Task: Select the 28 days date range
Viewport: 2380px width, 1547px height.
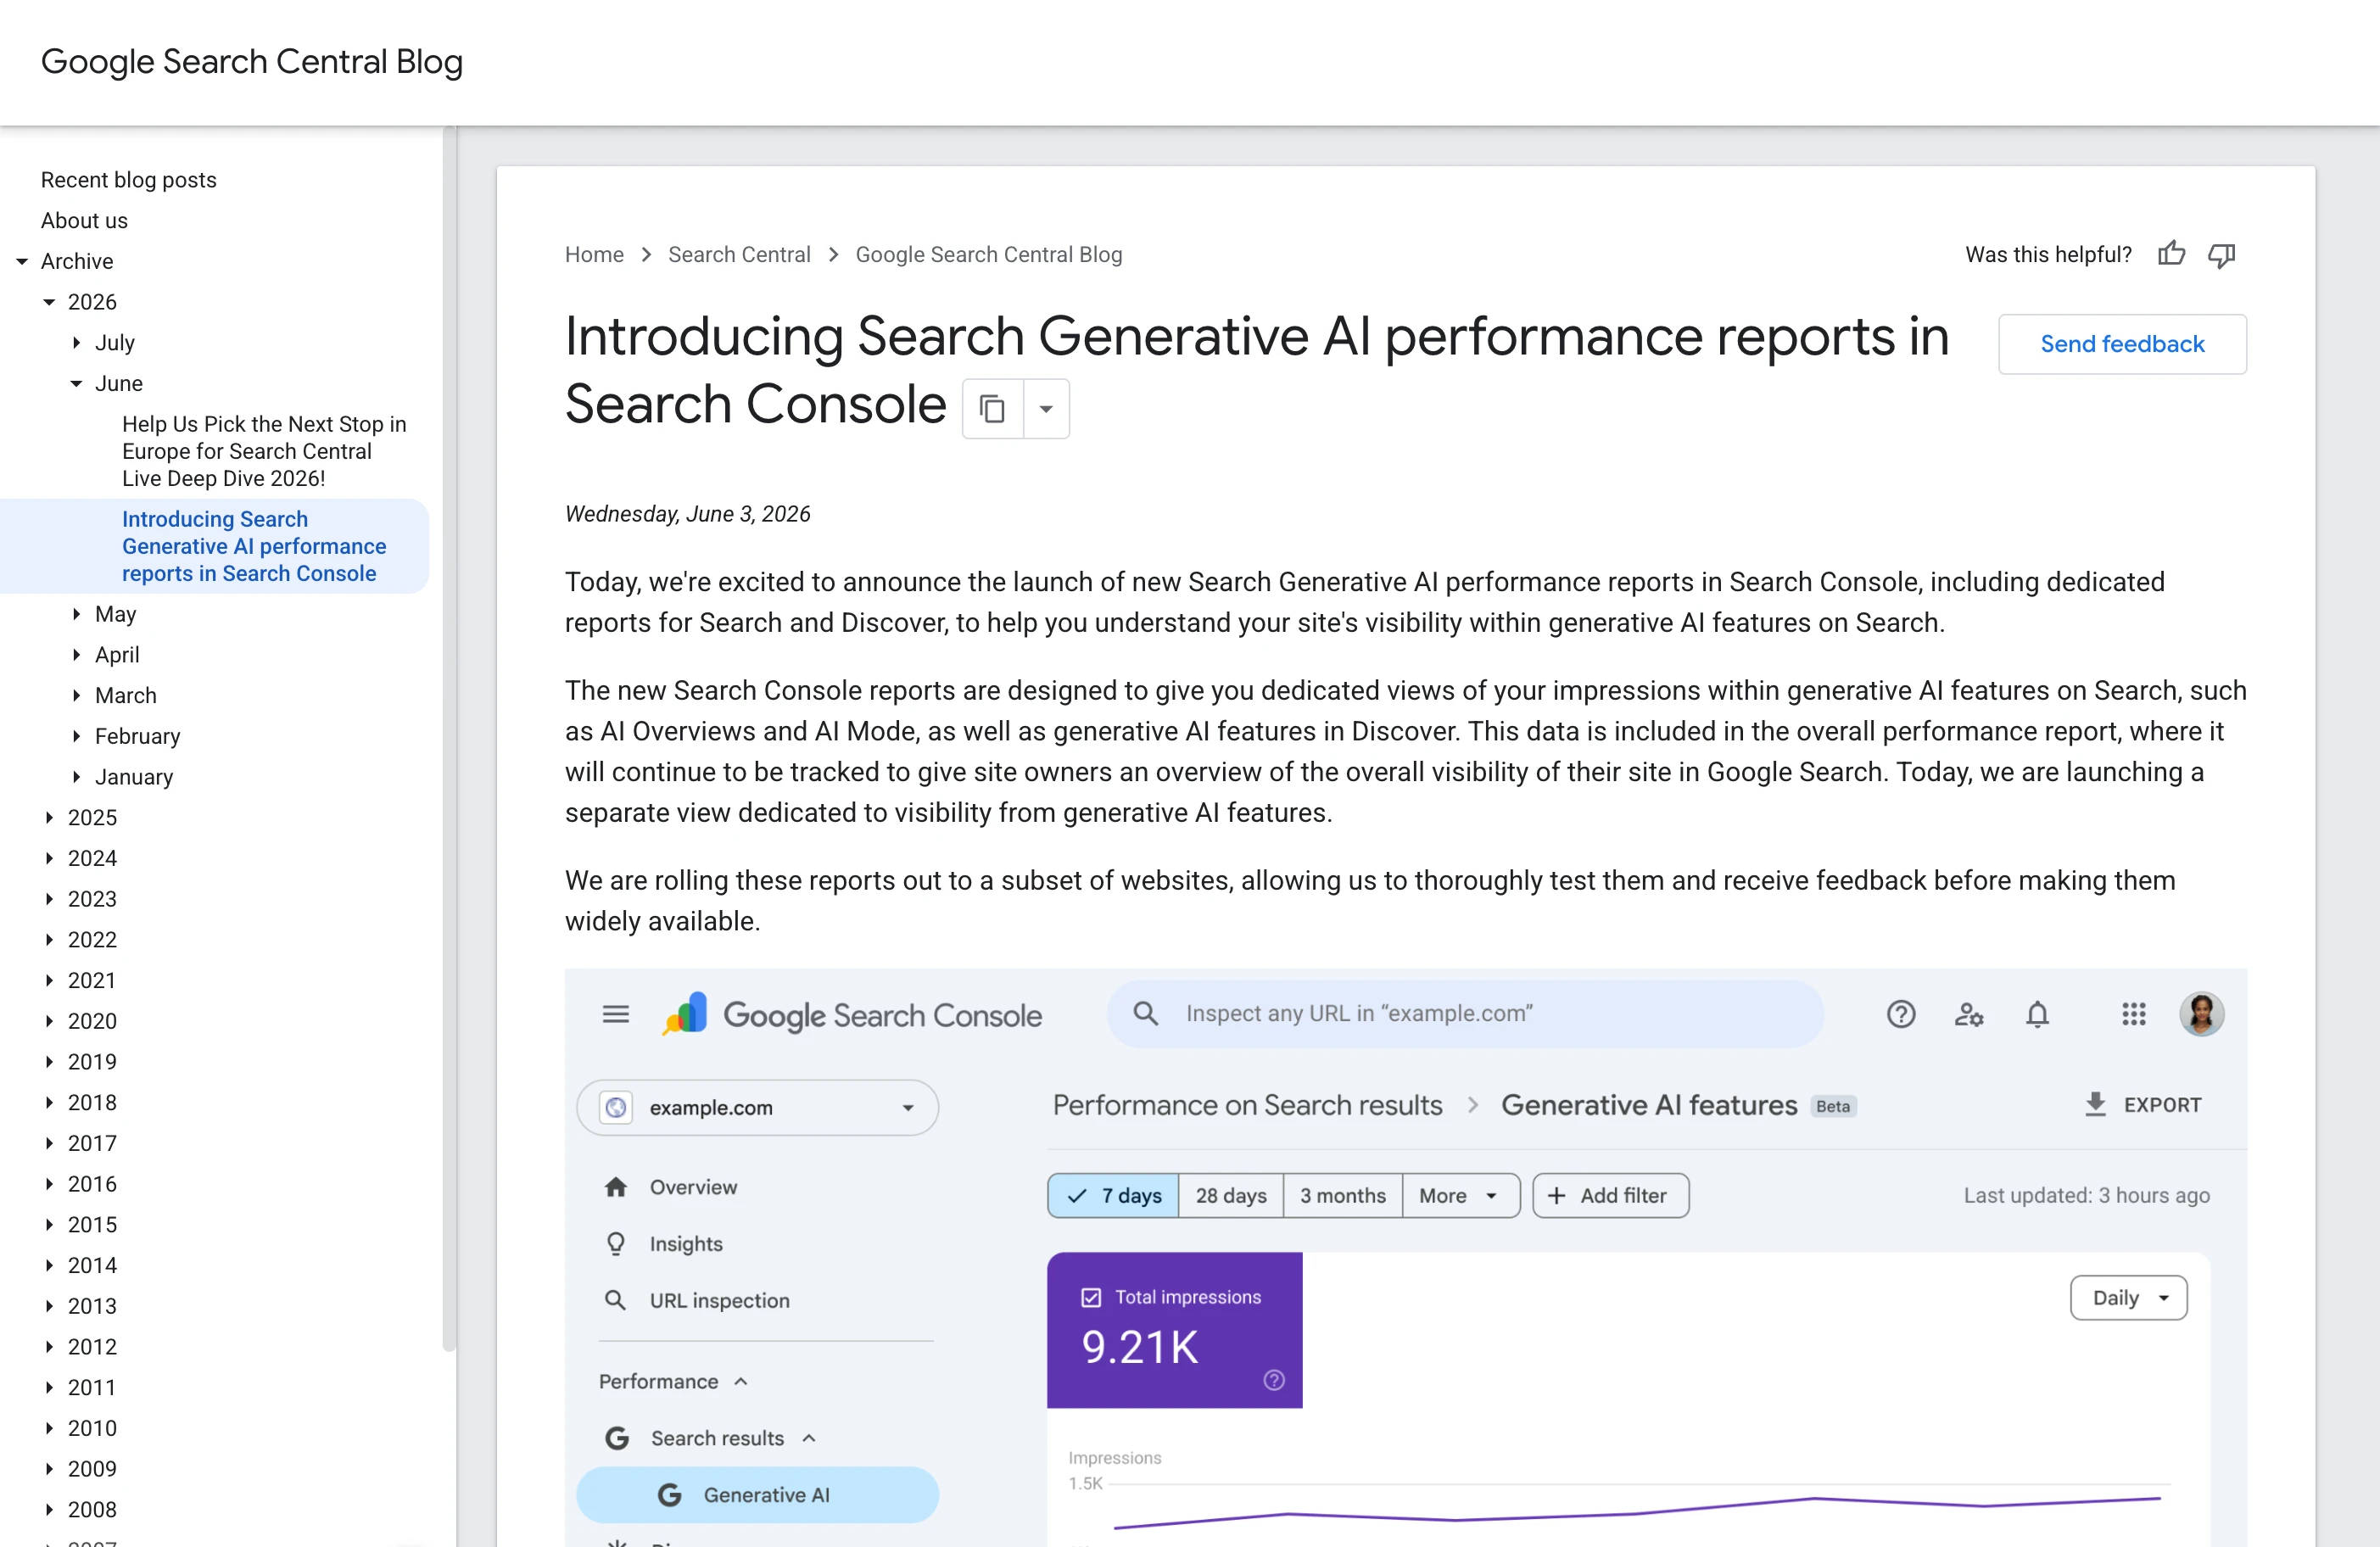Action: pyautogui.click(x=1231, y=1195)
